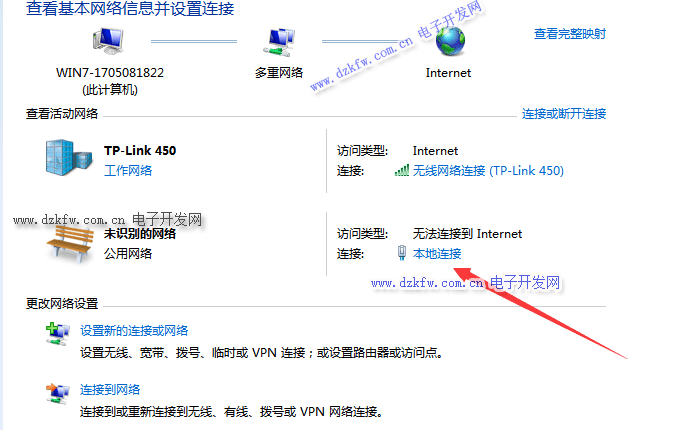Click the TP-Link 450 building icon
The width and height of the screenshot is (679, 430).
point(68,157)
